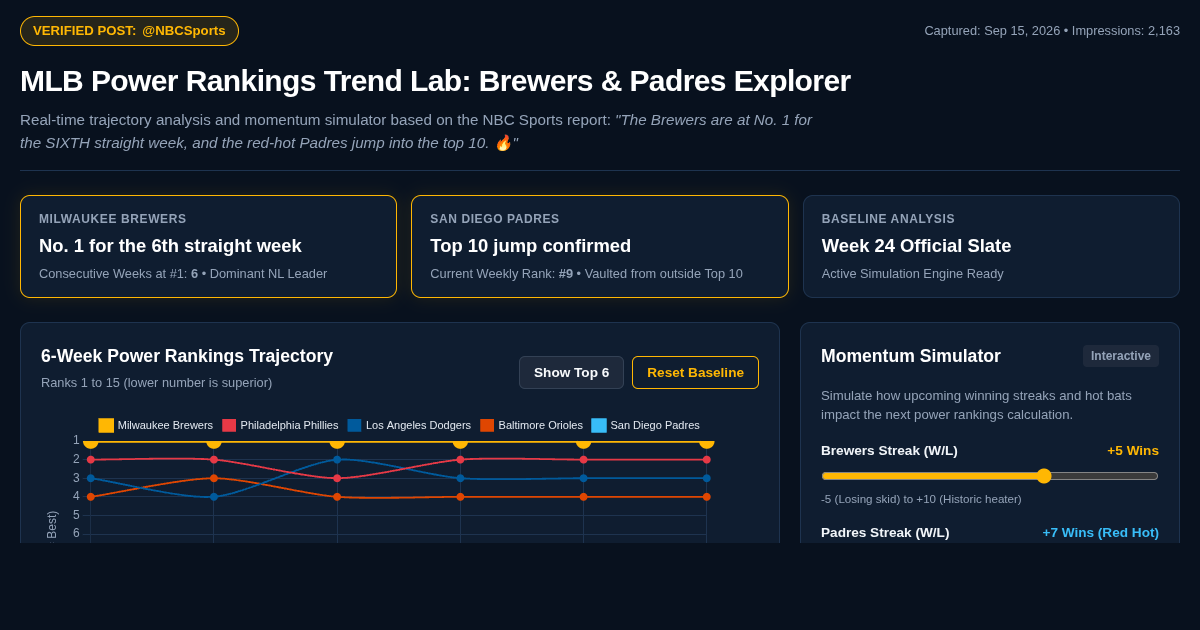The height and width of the screenshot is (630, 1200).
Task: Click the 'Momentum Simulator' heading
Action: [x=911, y=356]
